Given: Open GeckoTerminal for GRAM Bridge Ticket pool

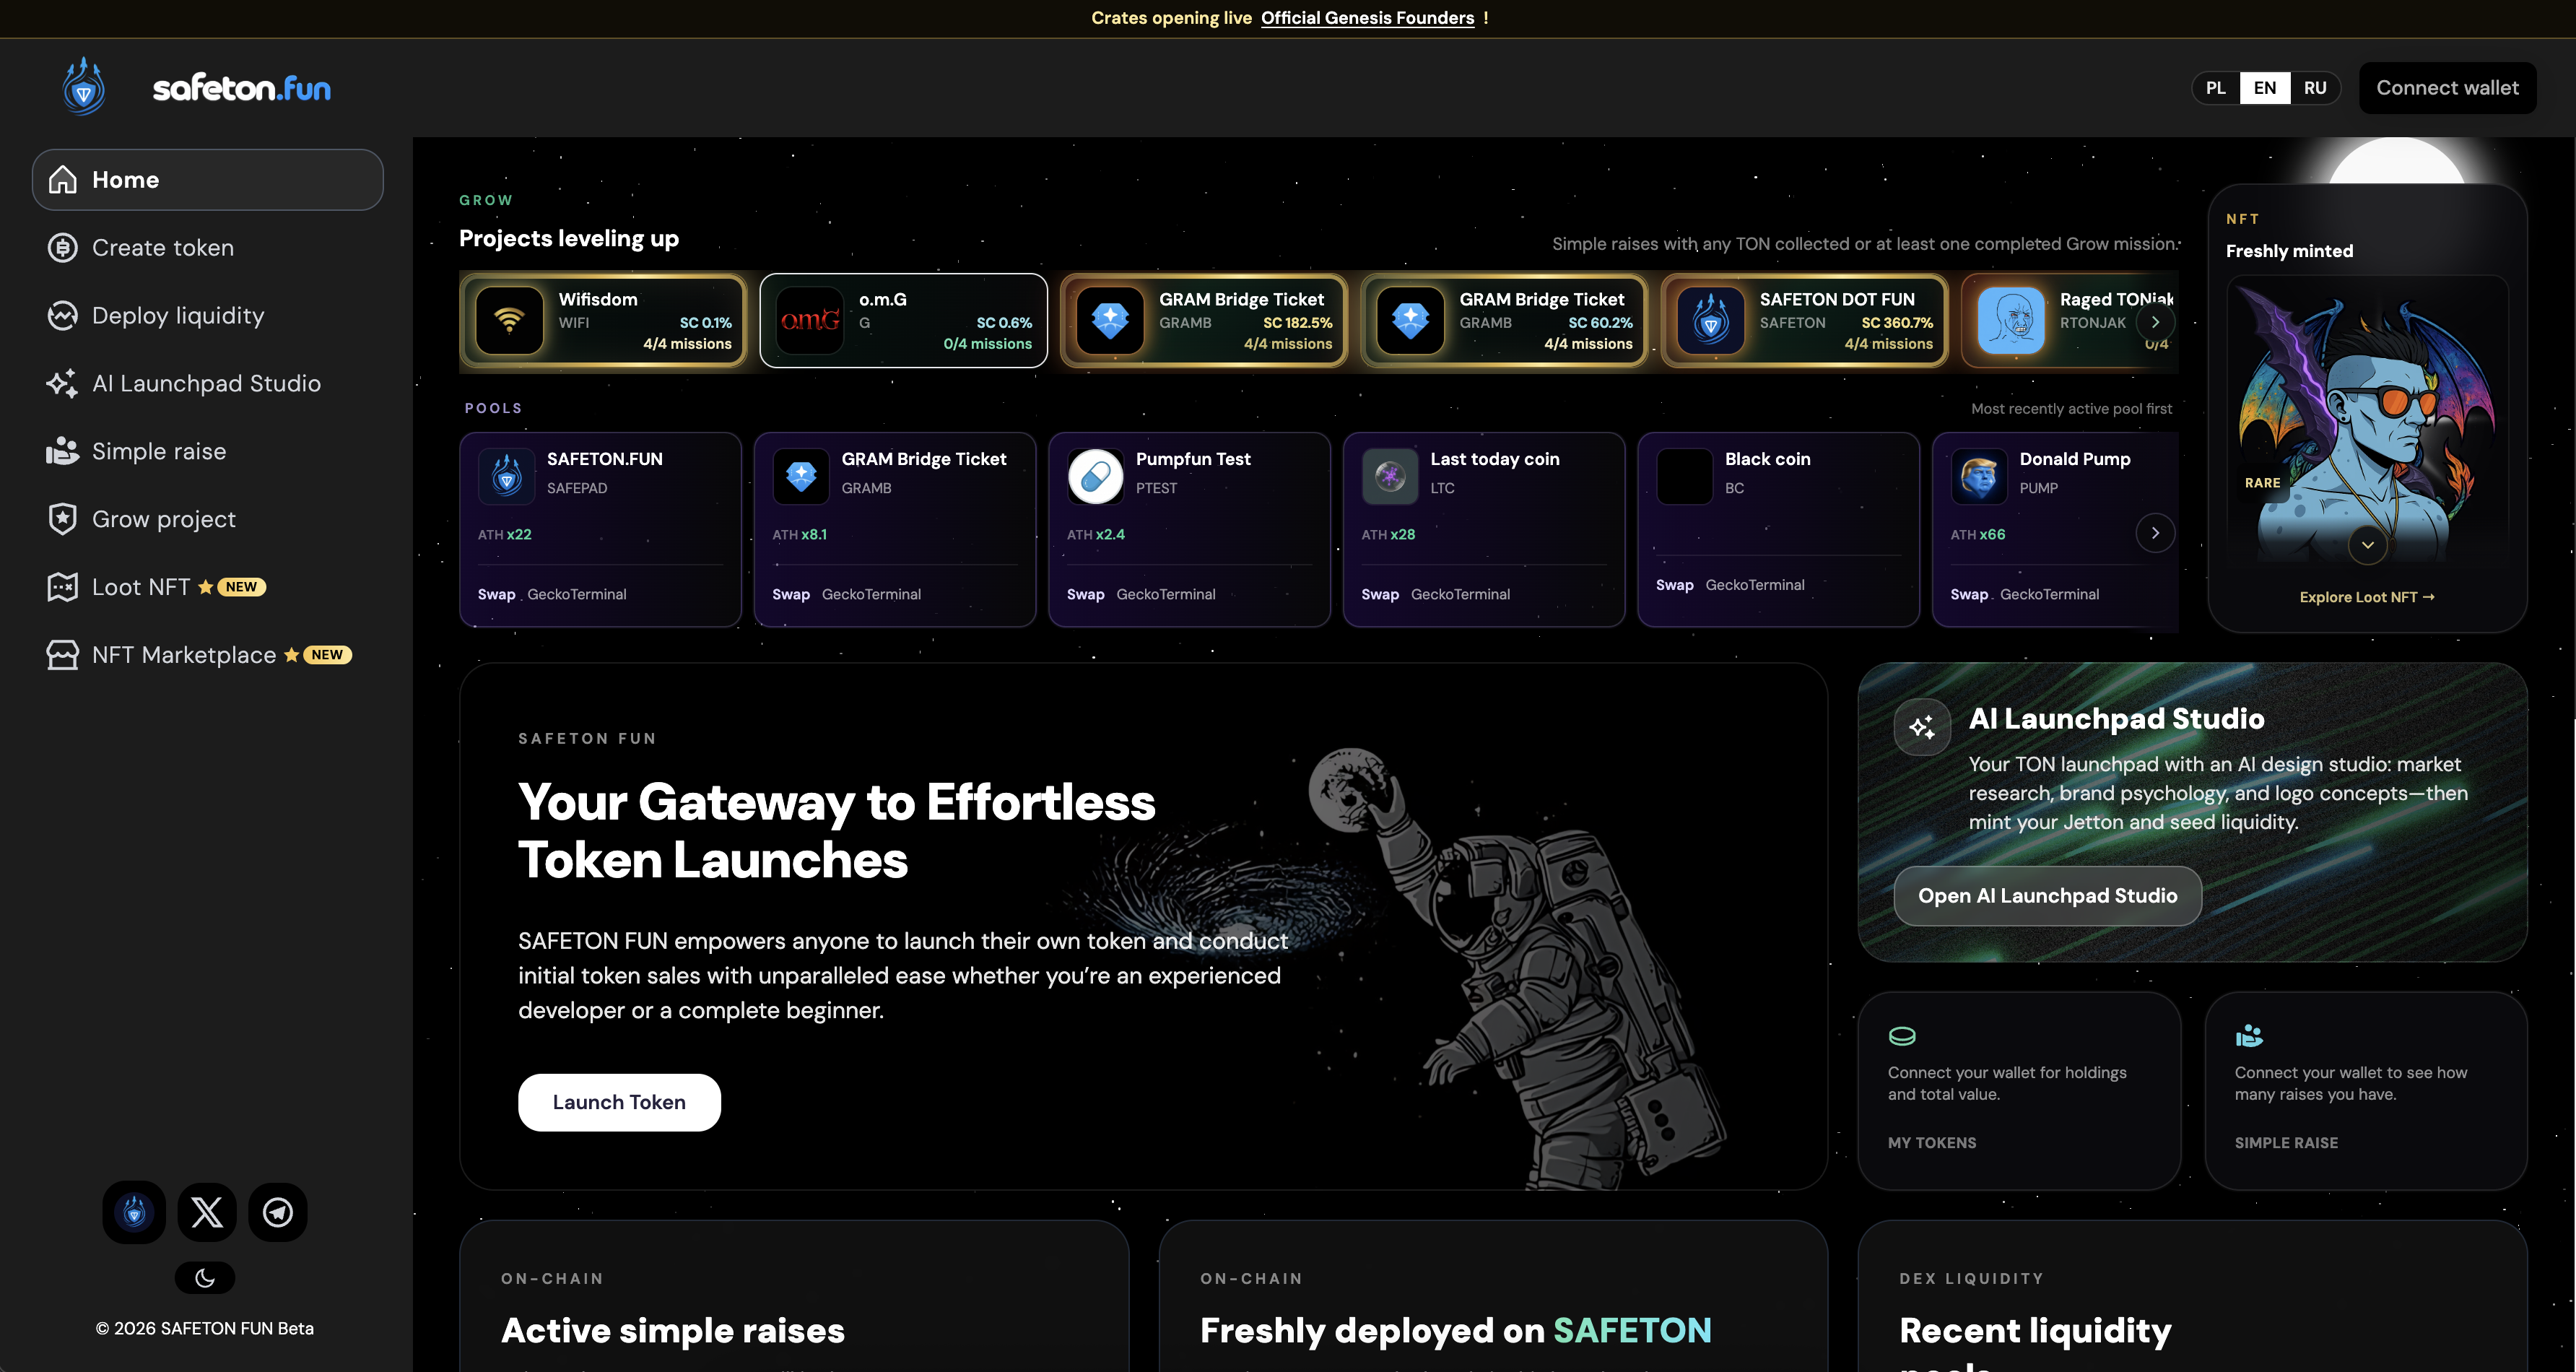Looking at the screenshot, I should (x=871, y=595).
